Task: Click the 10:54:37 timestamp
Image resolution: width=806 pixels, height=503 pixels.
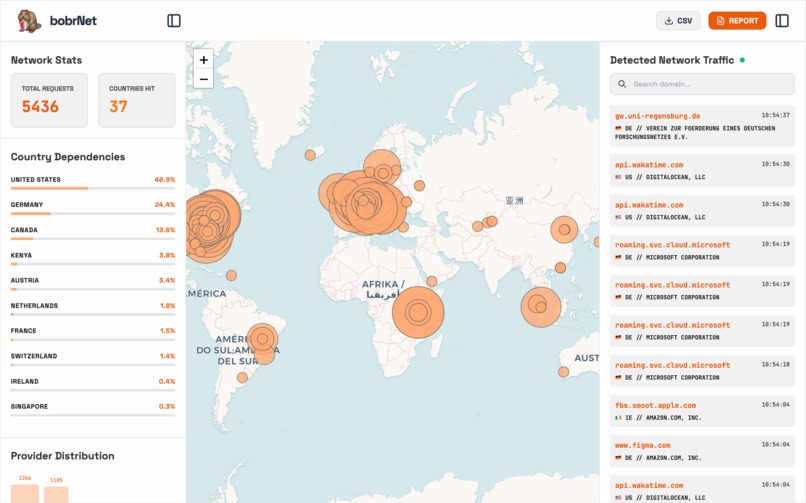Action: pos(776,115)
